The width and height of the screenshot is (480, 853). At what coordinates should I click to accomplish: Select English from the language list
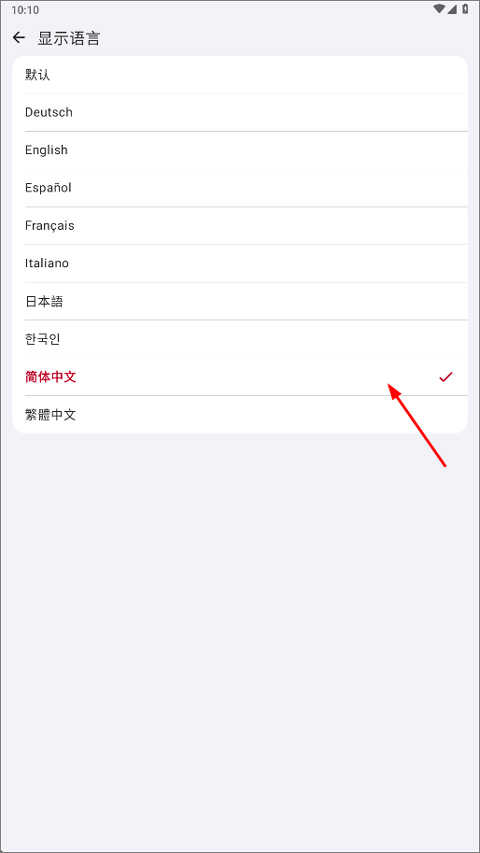pyautogui.click(x=240, y=150)
